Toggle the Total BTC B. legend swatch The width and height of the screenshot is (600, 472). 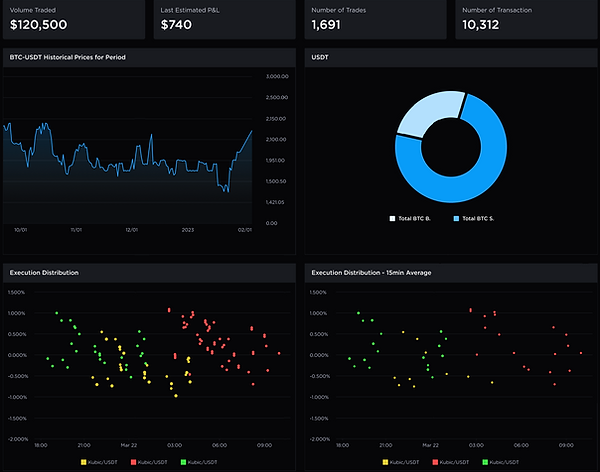coord(392,219)
